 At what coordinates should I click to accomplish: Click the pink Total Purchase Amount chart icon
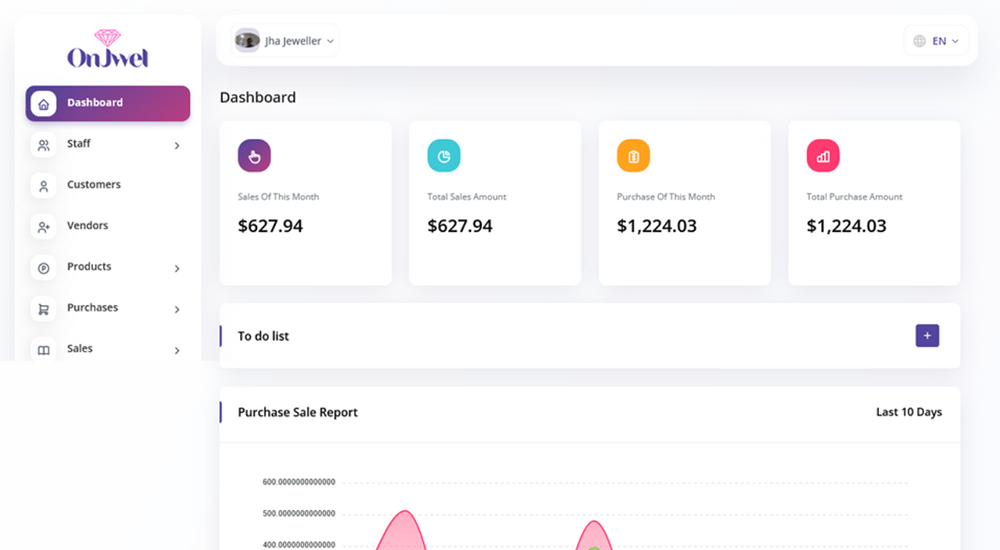(x=823, y=156)
